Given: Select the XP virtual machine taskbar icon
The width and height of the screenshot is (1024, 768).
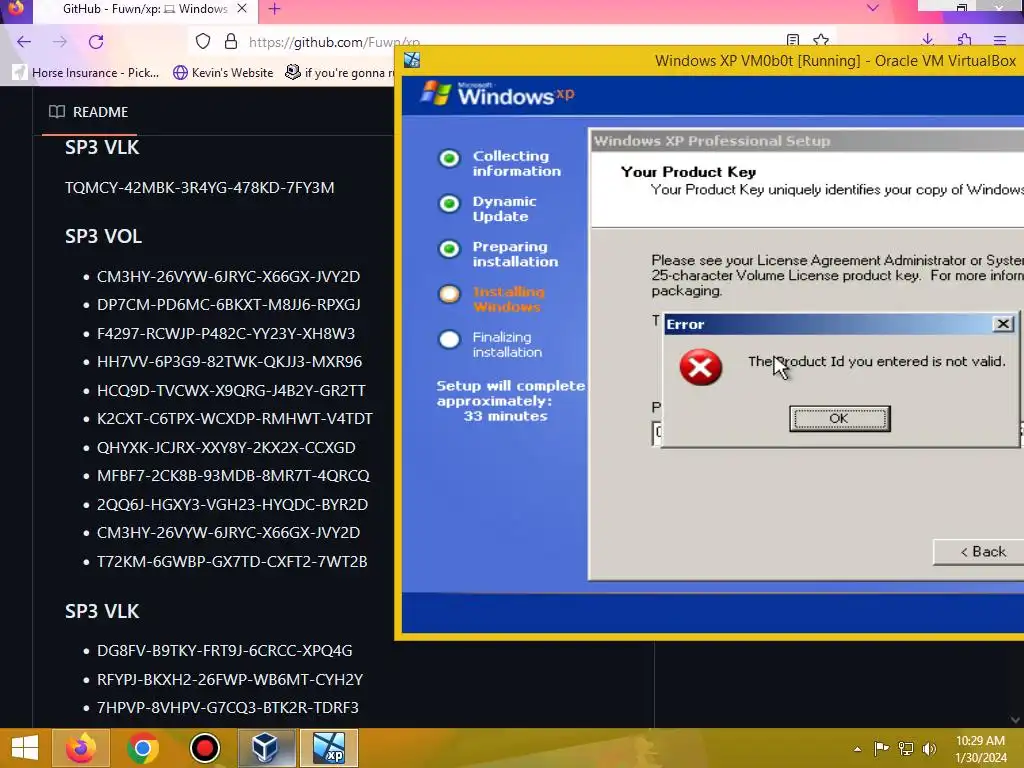Looking at the screenshot, I should (328, 748).
